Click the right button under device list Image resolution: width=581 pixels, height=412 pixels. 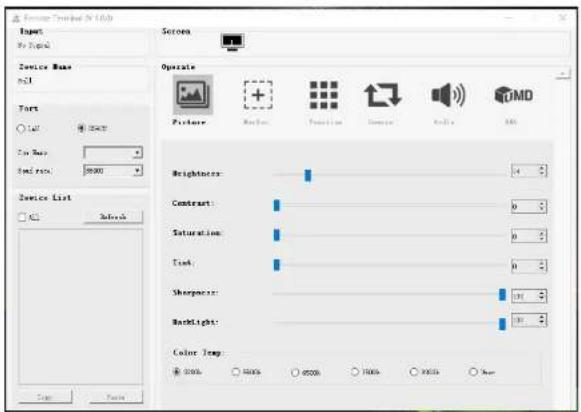pyautogui.click(x=116, y=397)
